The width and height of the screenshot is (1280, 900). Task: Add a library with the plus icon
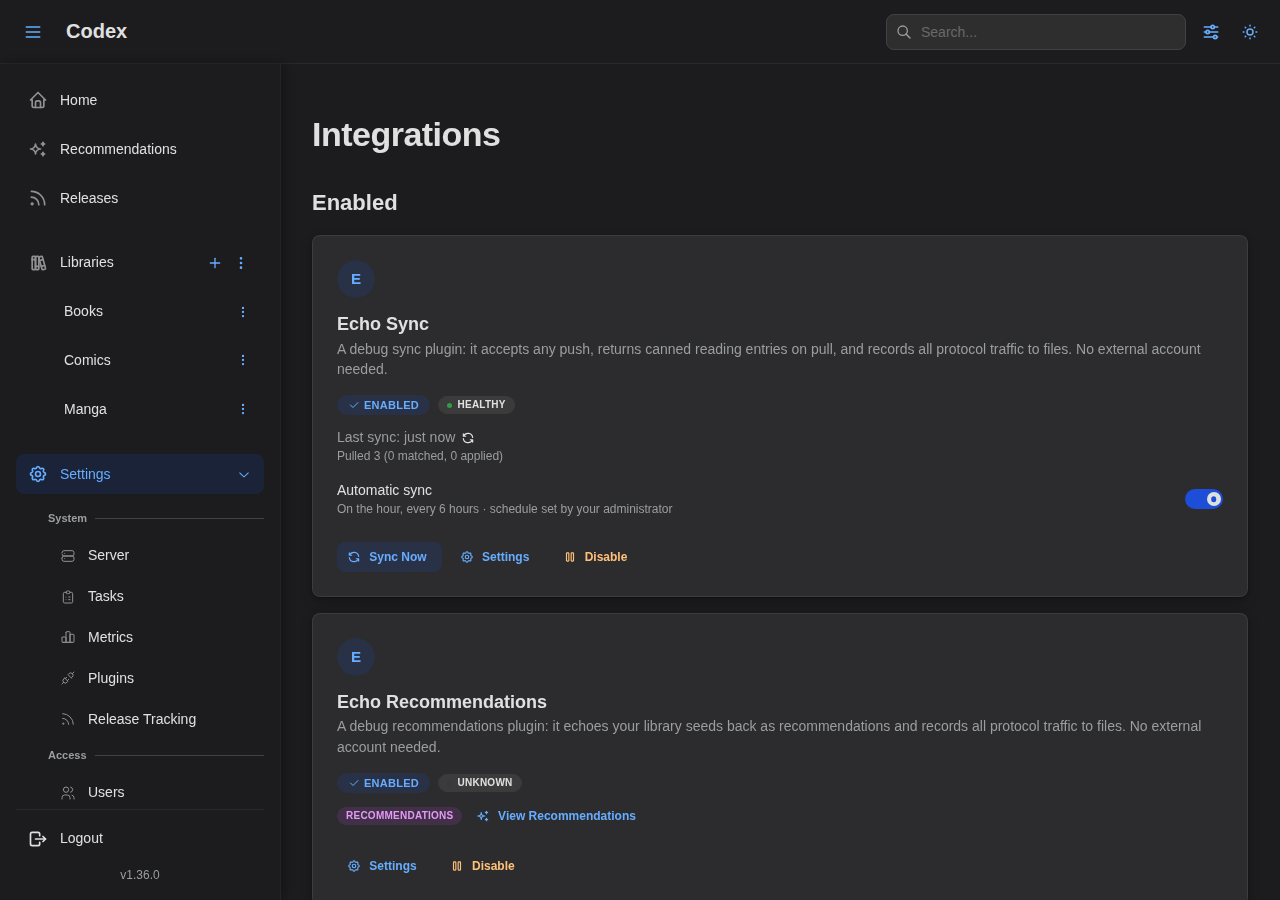click(x=215, y=263)
